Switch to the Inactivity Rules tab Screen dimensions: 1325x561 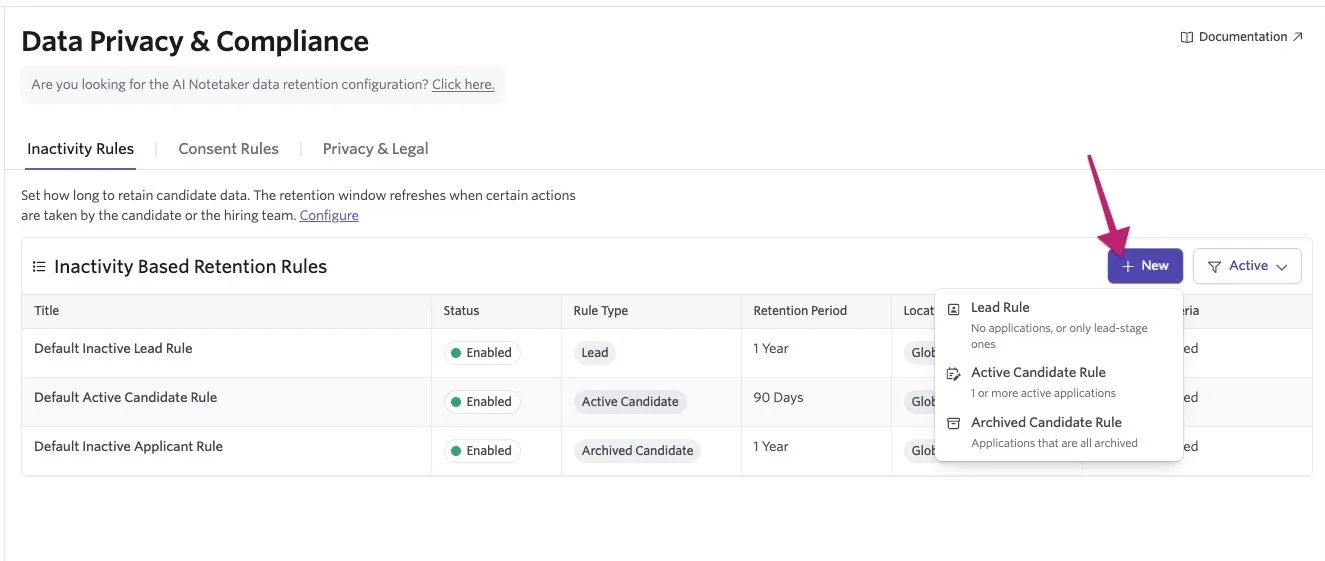pyautogui.click(x=80, y=149)
